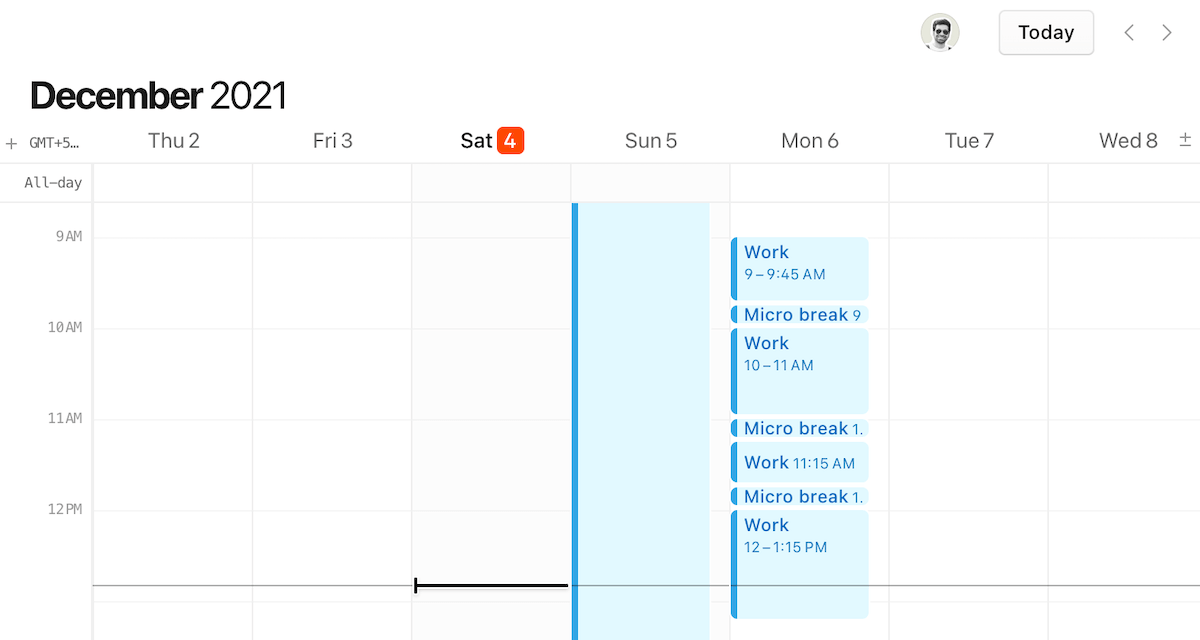This screenshot has height=640, width=1200.
Task: Open the first Micro break event on Monday
Action: (x=800, y=314)
